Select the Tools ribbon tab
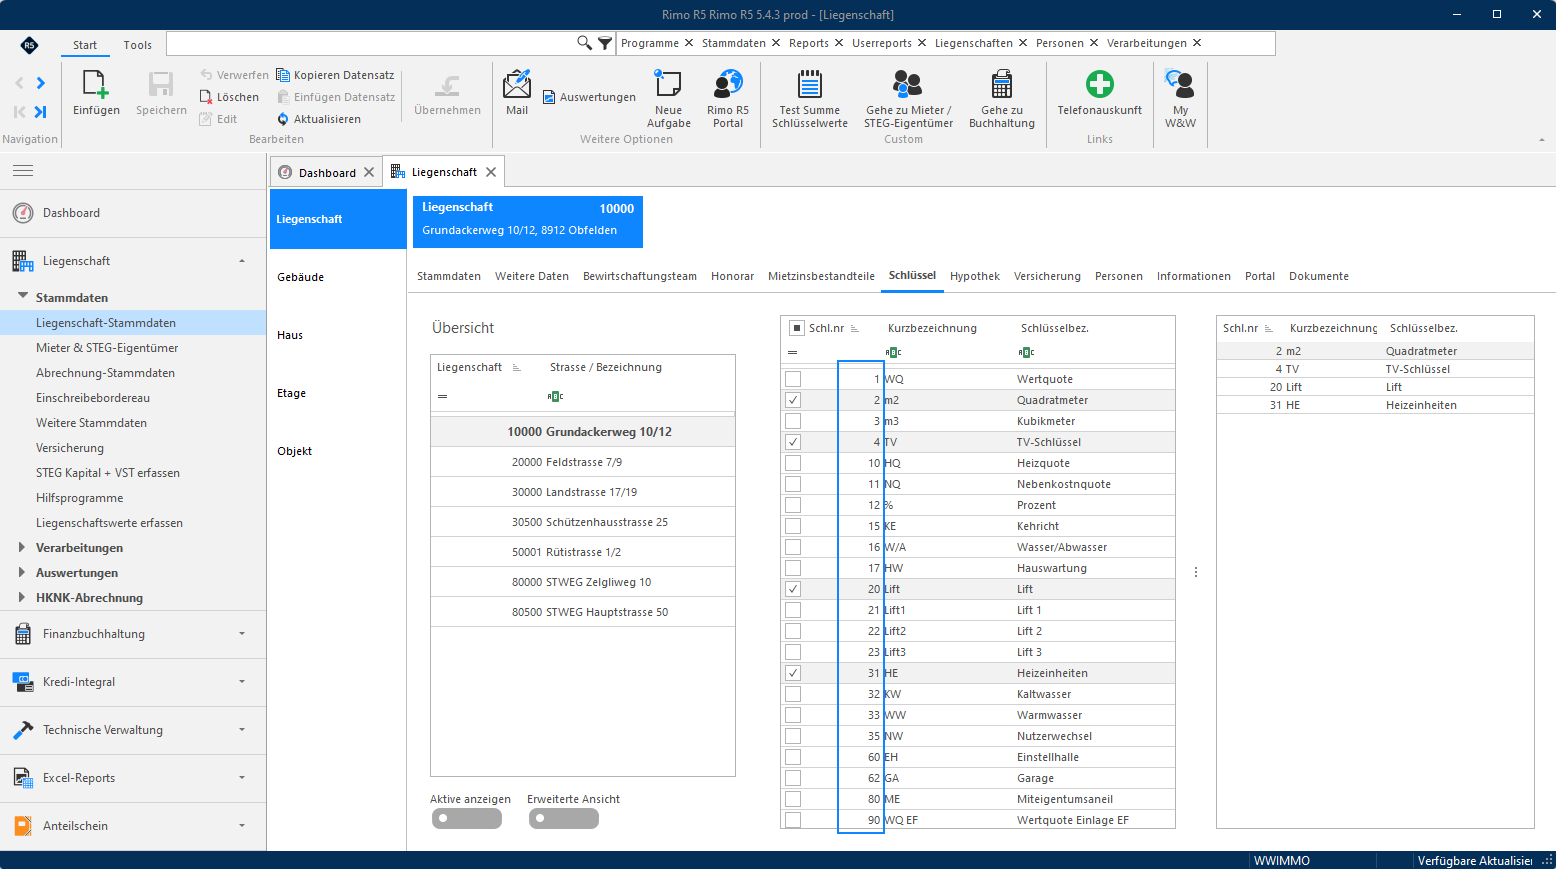Image resolution: width=1556 pixels, height=869 pixels. click(138, 45)
